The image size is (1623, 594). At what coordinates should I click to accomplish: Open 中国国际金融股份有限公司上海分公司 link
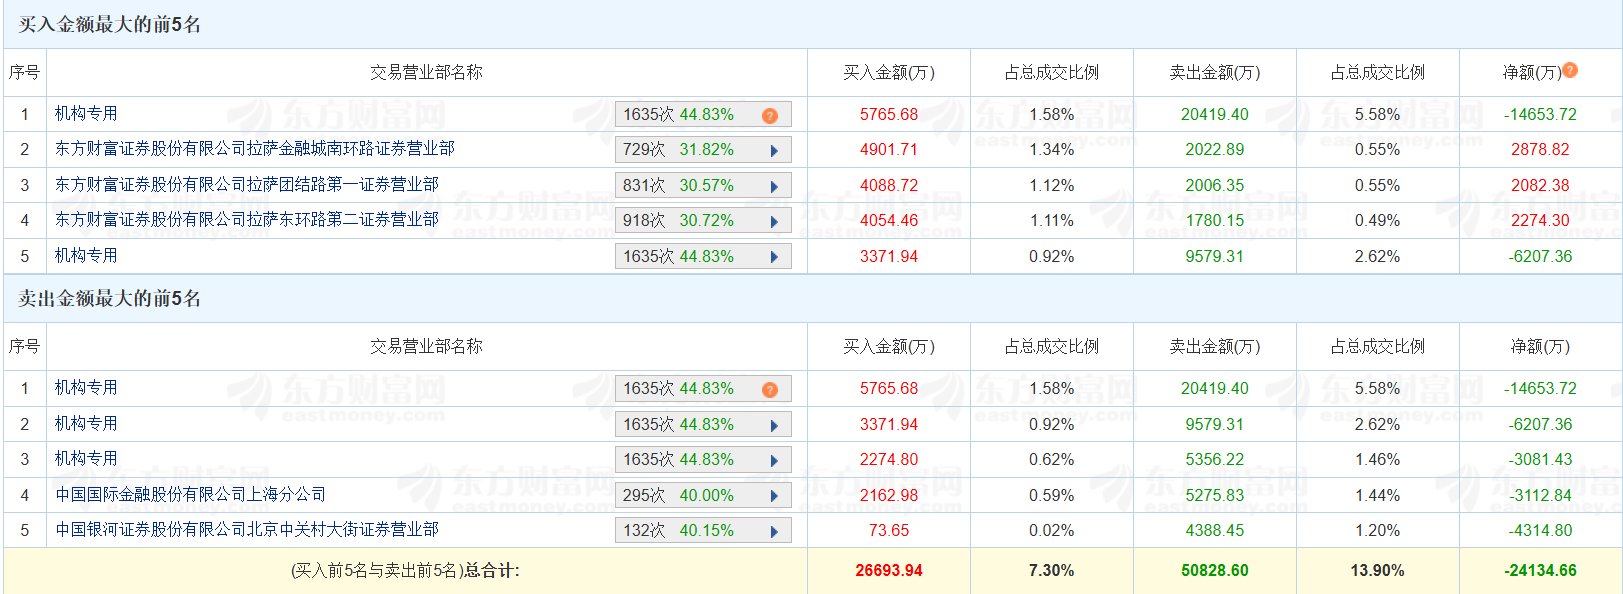tap(190, 495)
